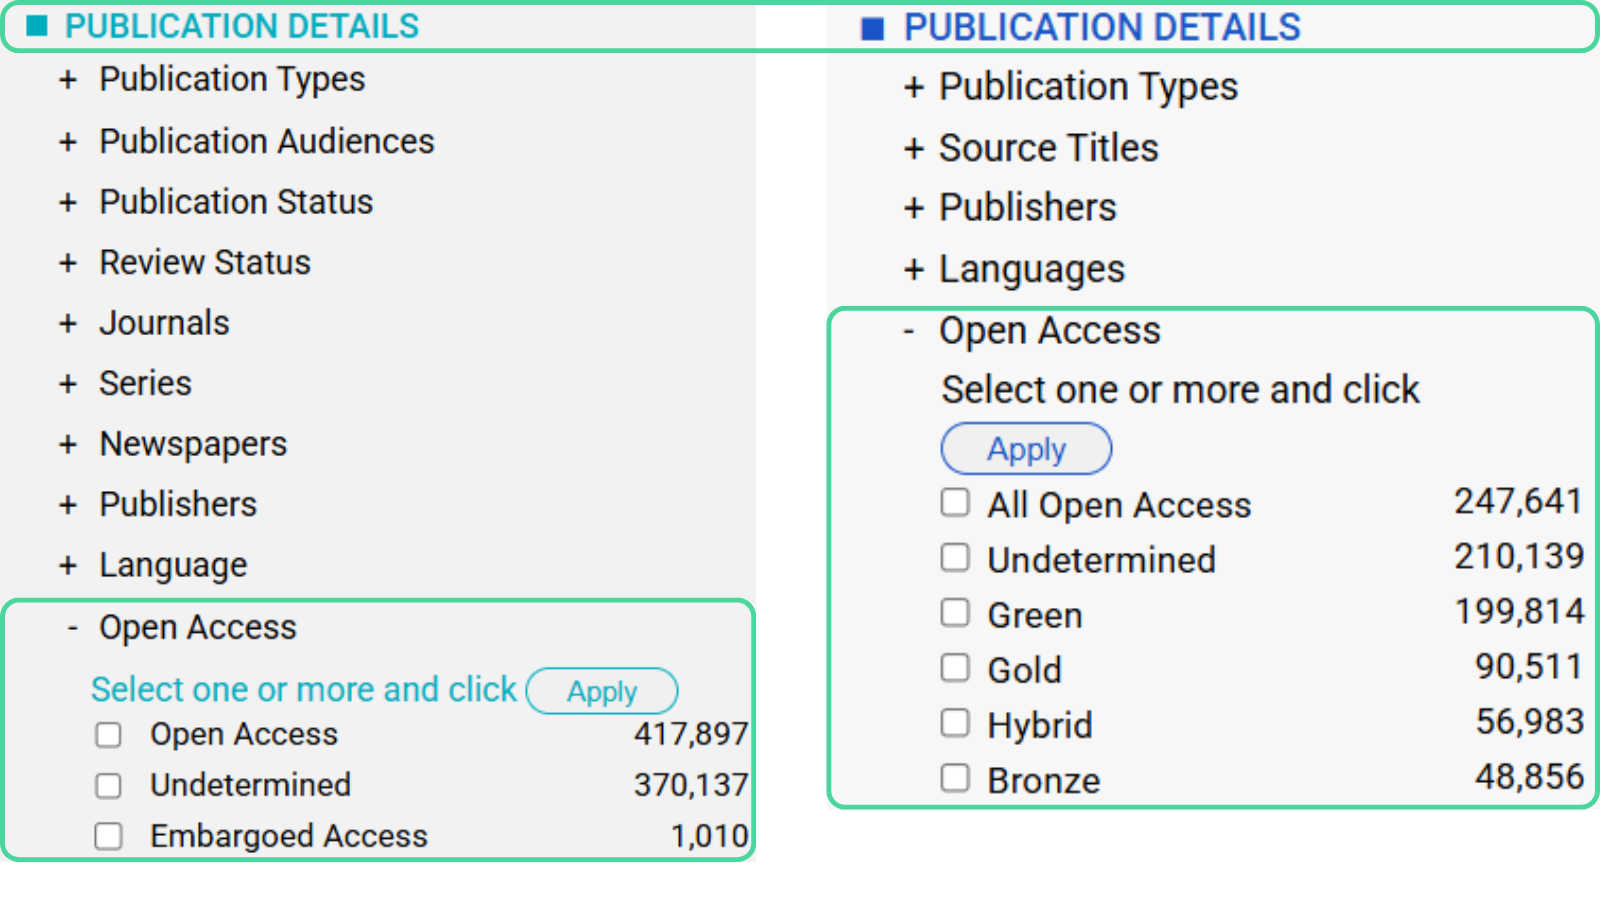Click the plus icon beside Review Status
Screen dimensions: 1600x900
68,263
